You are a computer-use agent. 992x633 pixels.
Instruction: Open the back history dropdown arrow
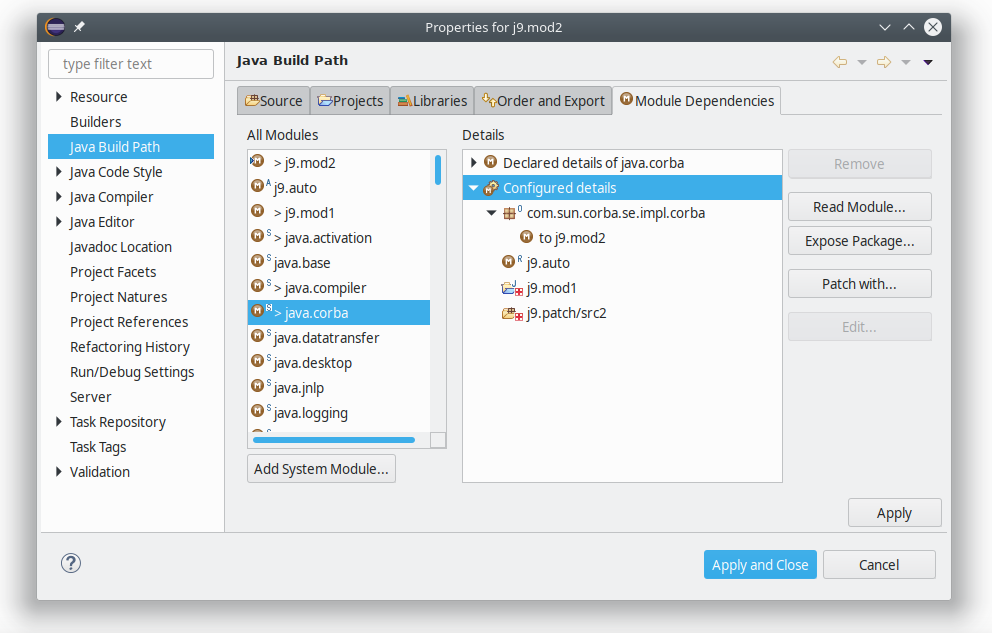coord(862,62)
